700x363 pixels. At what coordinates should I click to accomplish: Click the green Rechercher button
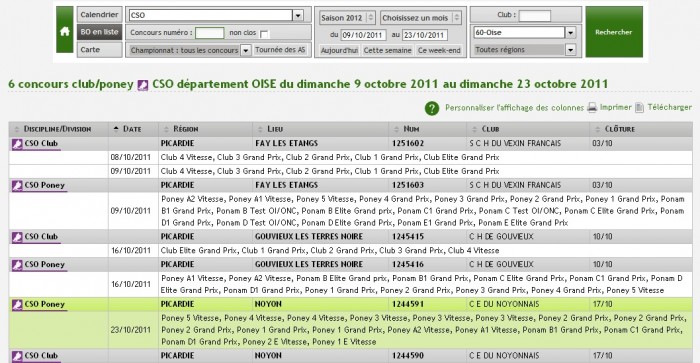614,32
